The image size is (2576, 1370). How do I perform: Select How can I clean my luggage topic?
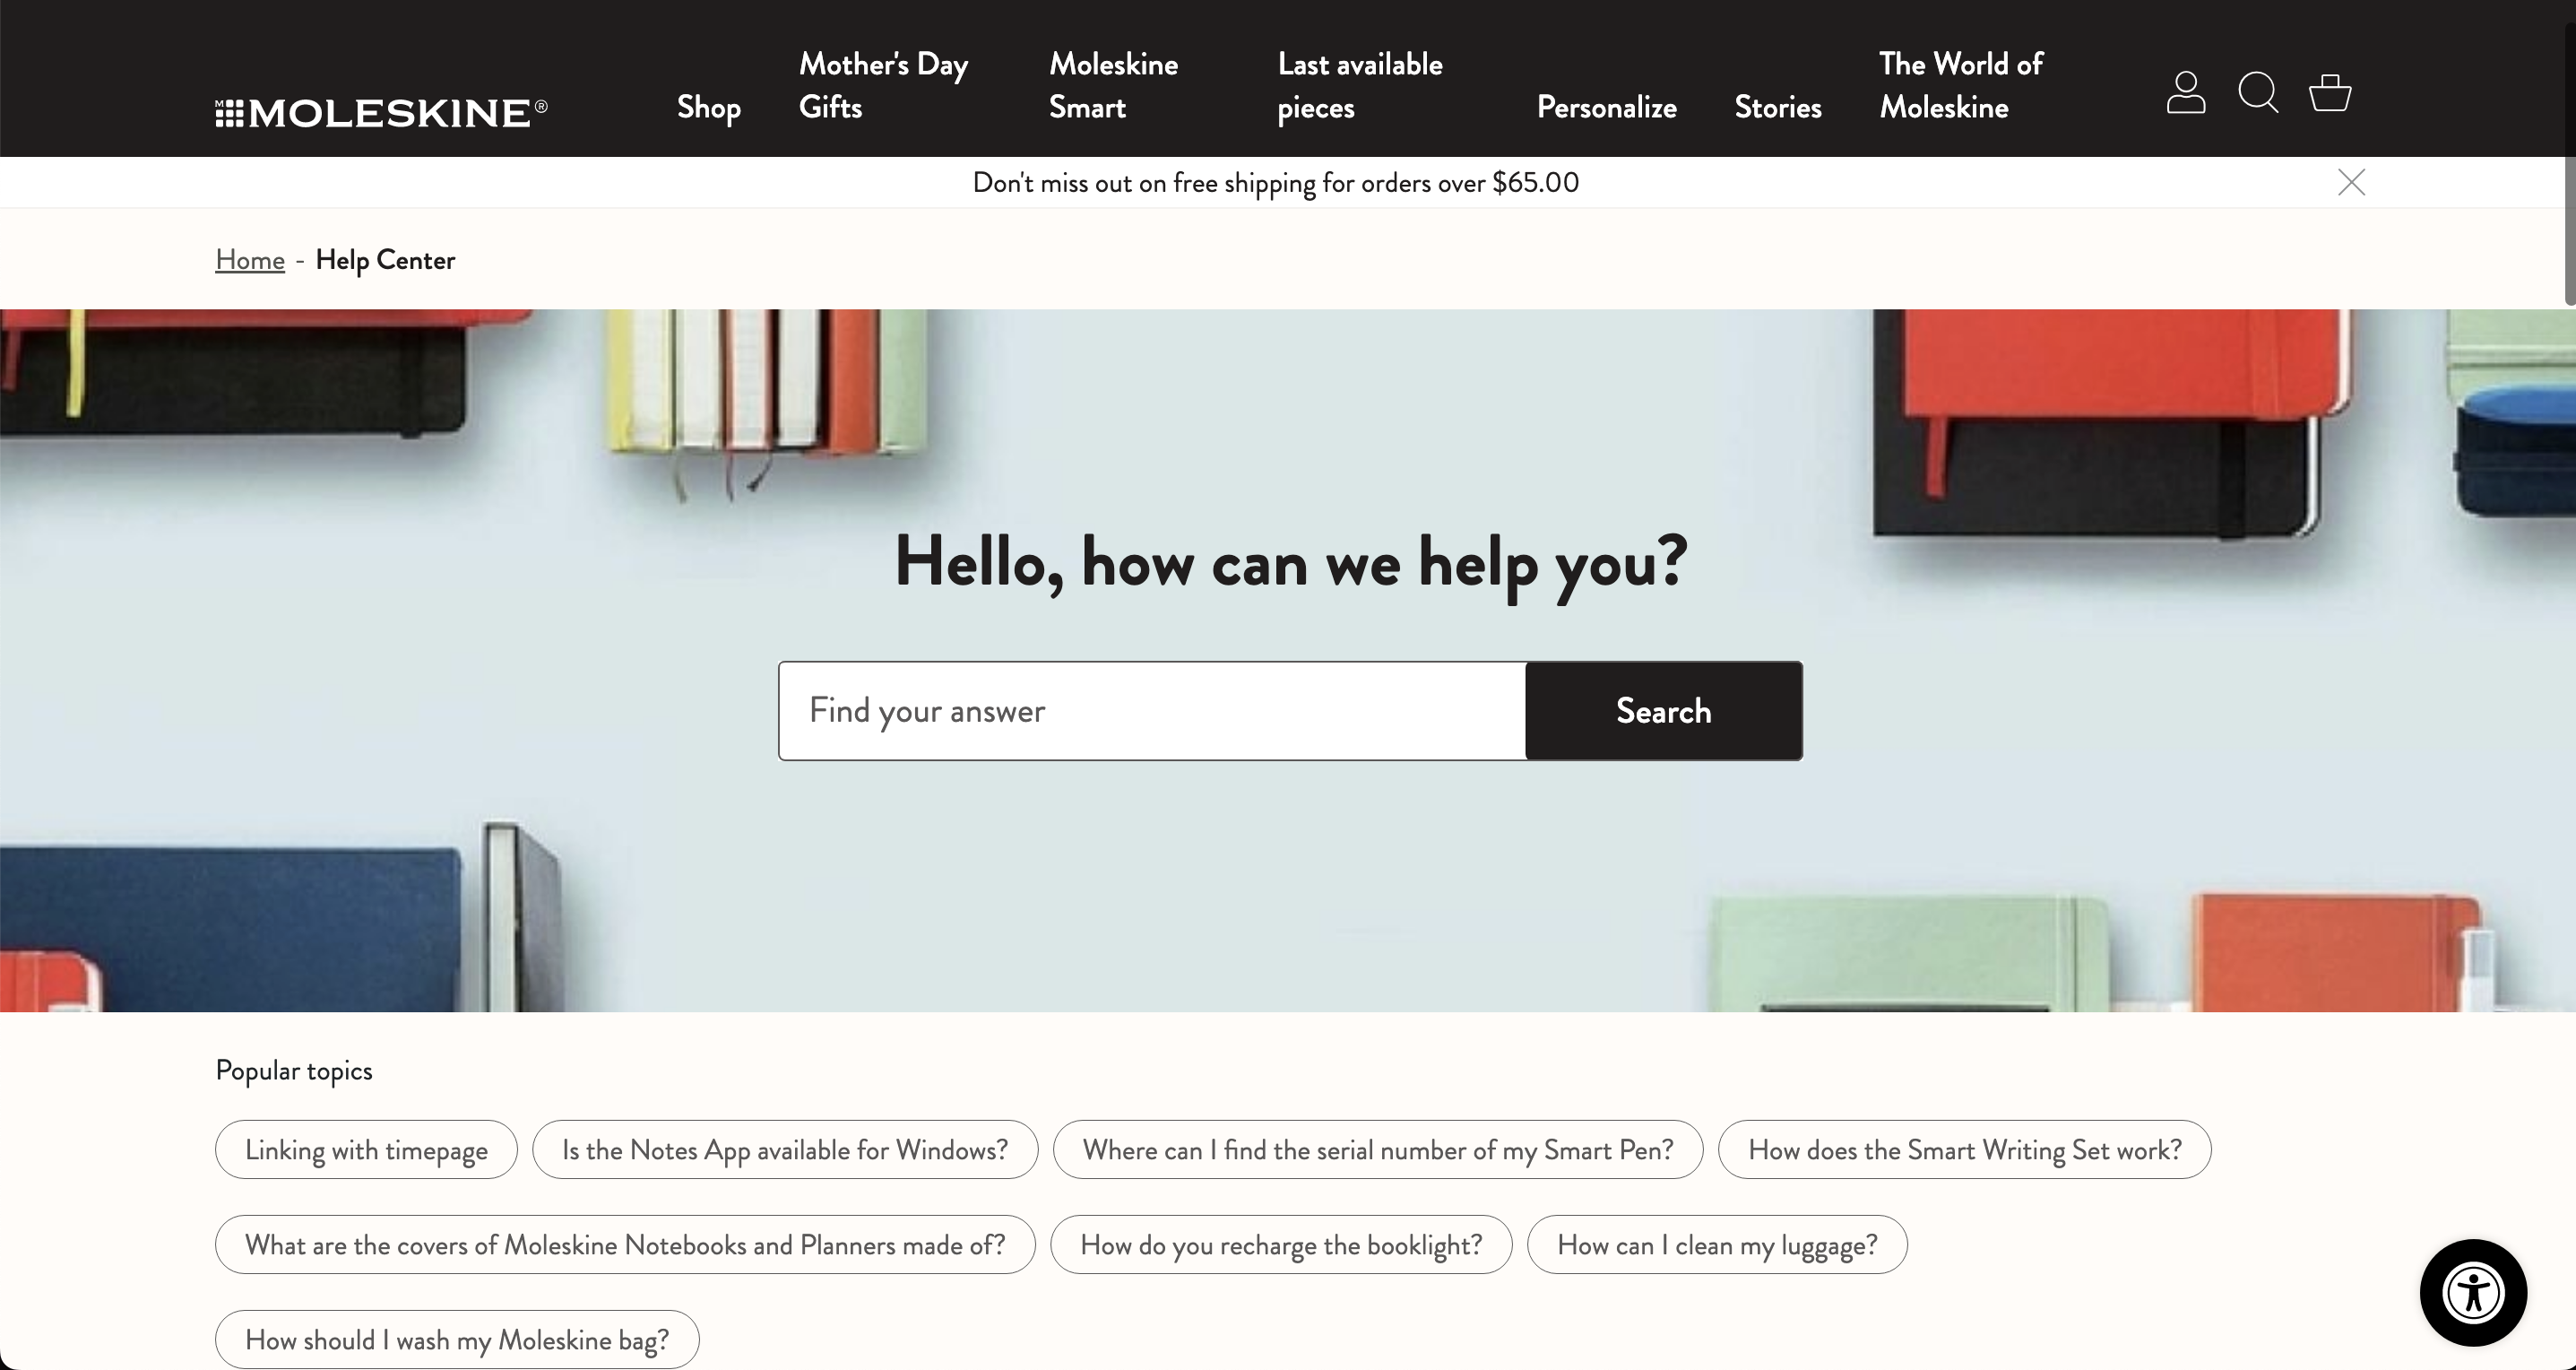pyautogui.click(x=1716, y=1244)
